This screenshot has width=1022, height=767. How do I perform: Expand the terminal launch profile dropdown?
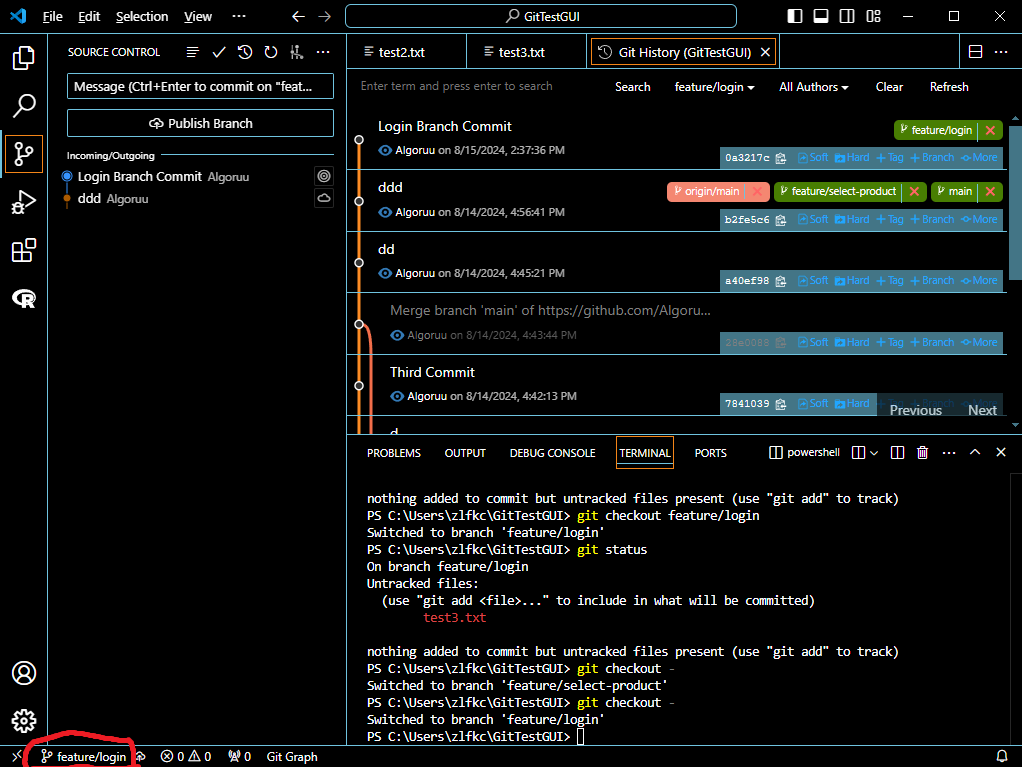point(874,453)
